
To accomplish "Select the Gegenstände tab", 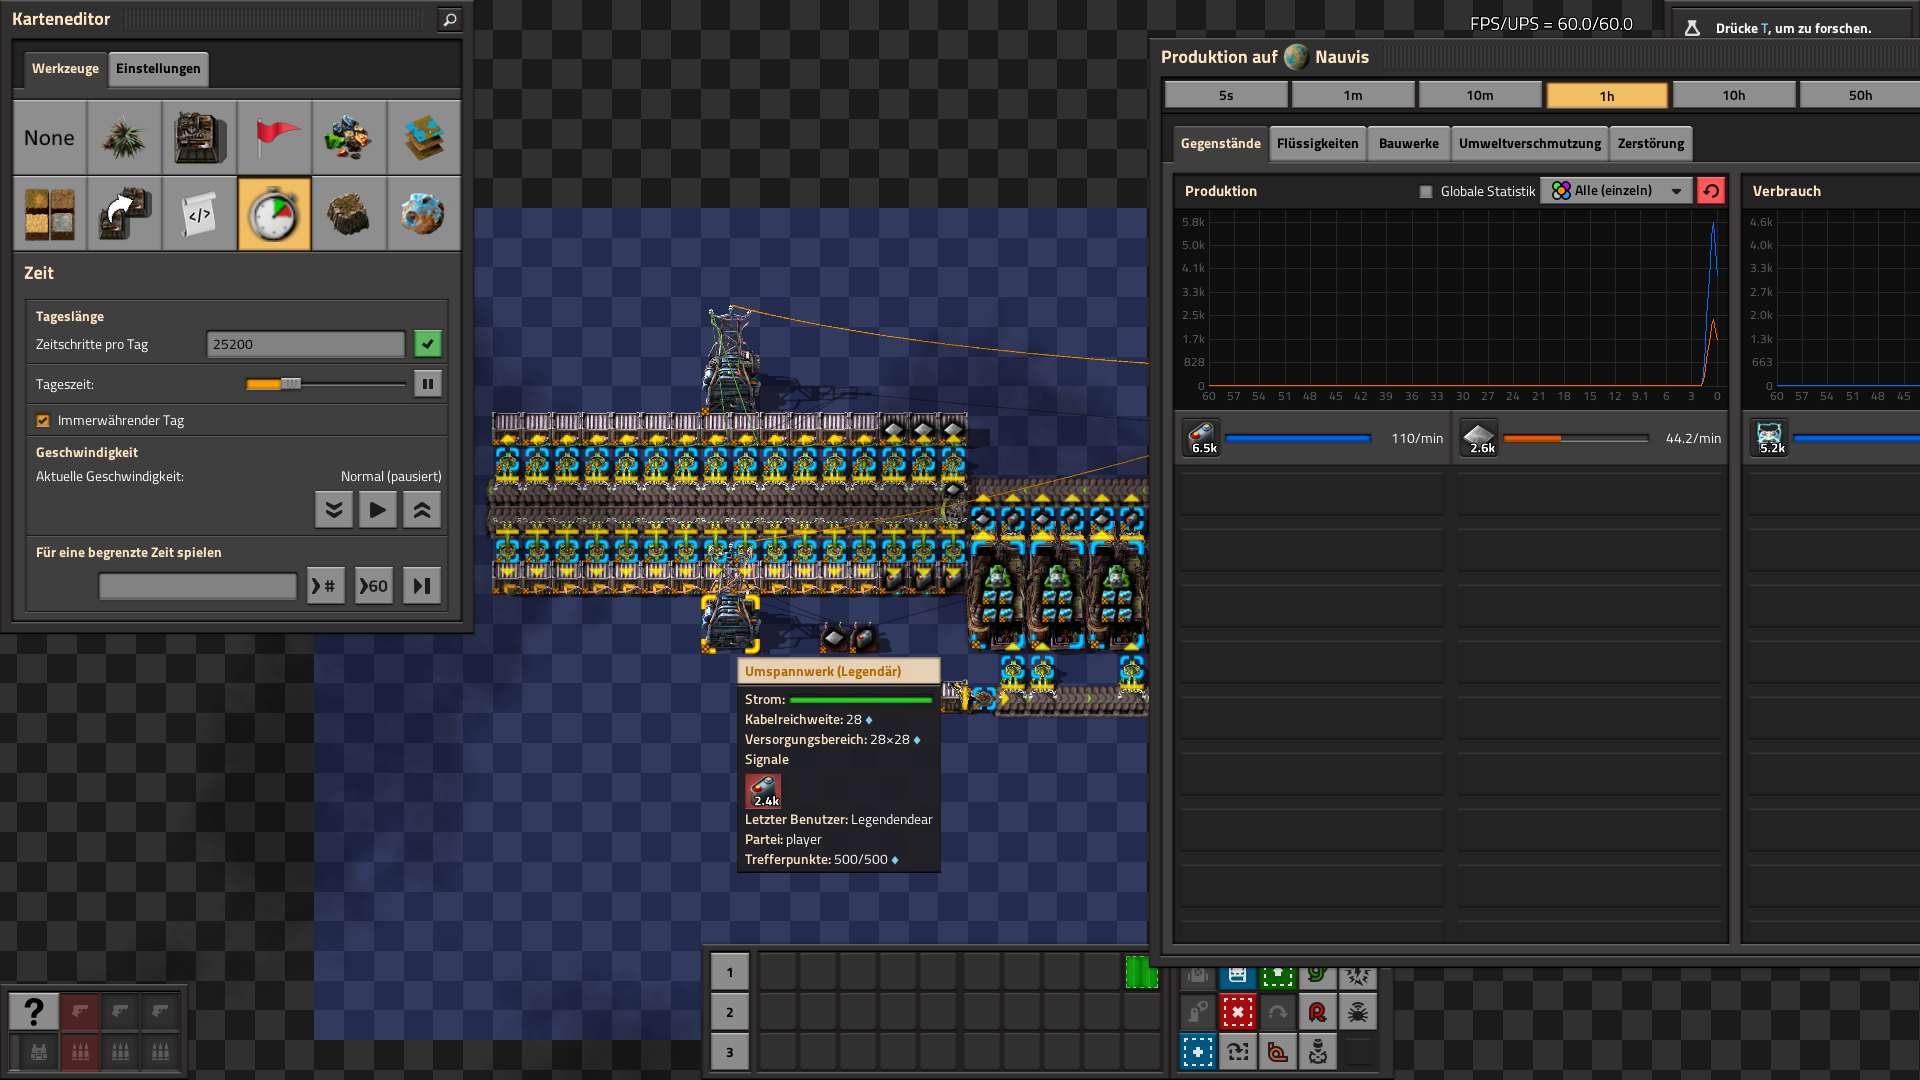I will tap(1220, 144).
